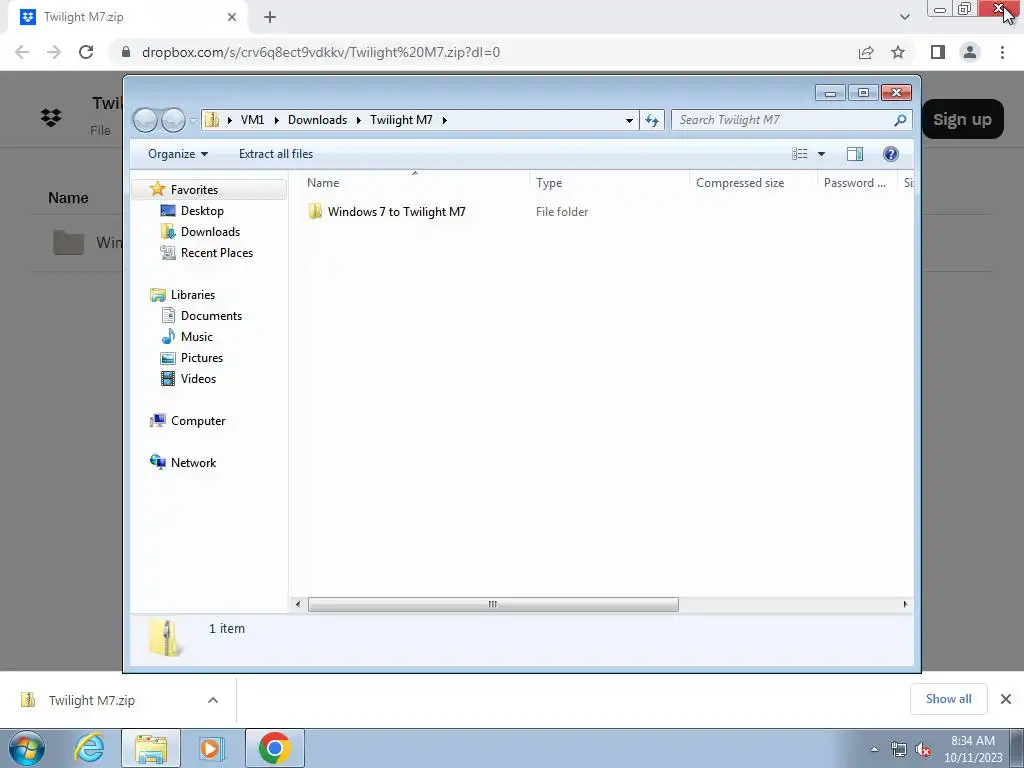The width and height of the screenshot is (1024, 768).
Task: Expand download options chevron for Twilight M7.zip
Action: tap(213, 700)
